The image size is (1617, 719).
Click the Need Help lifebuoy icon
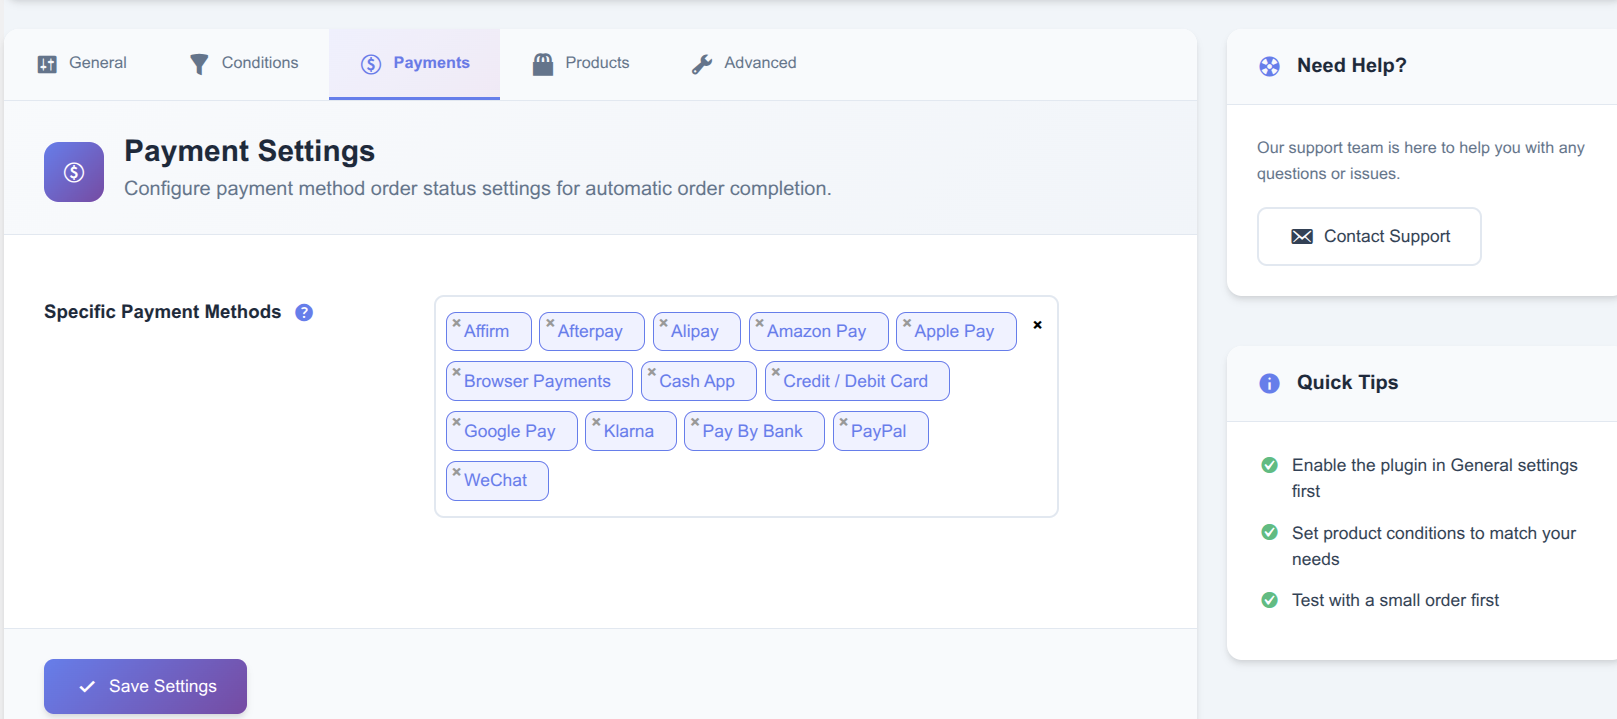(x=1269, y=66)
